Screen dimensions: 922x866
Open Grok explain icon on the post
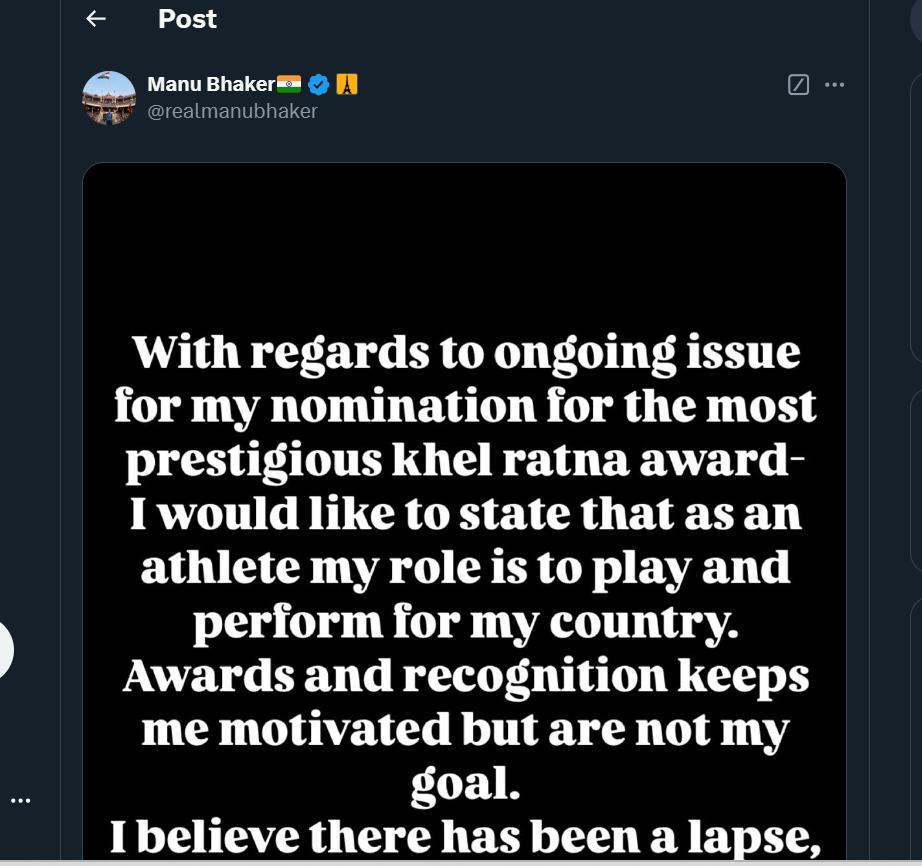(x=798, y=85)
